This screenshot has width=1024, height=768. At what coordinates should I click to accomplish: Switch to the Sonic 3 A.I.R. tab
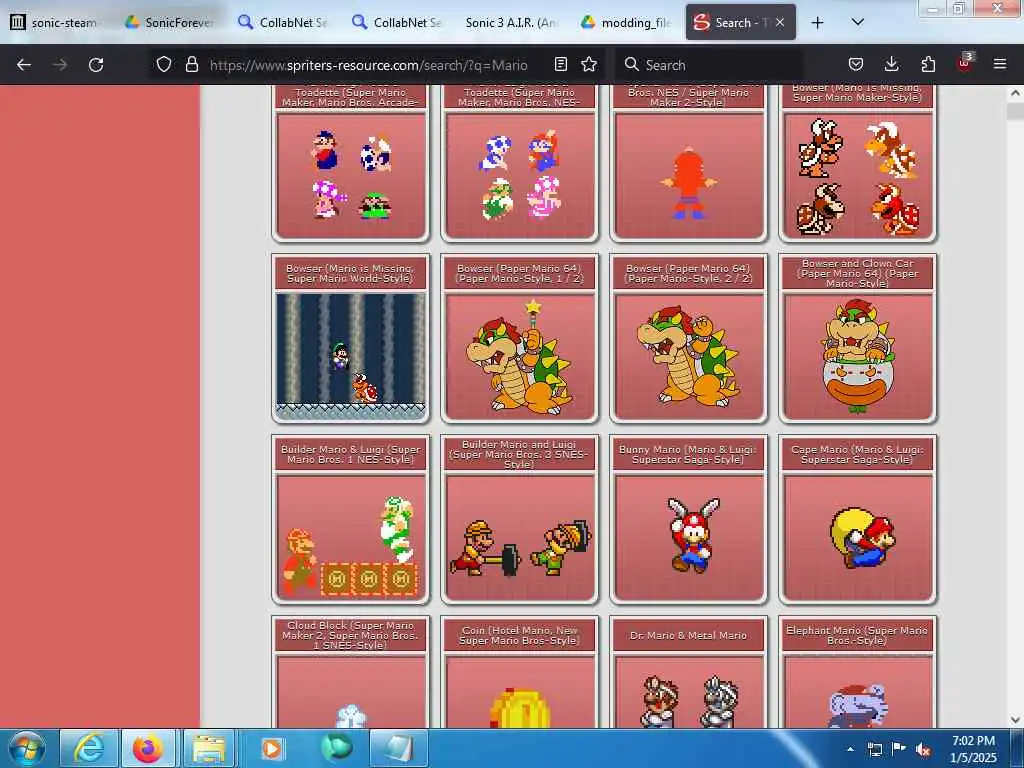[511, 23]
